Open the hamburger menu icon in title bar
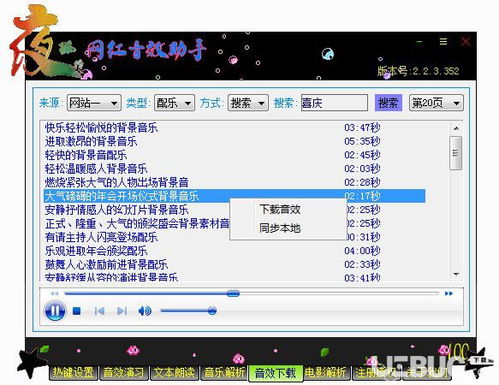This screenshot has width=499, height=385. pos(443,41)
